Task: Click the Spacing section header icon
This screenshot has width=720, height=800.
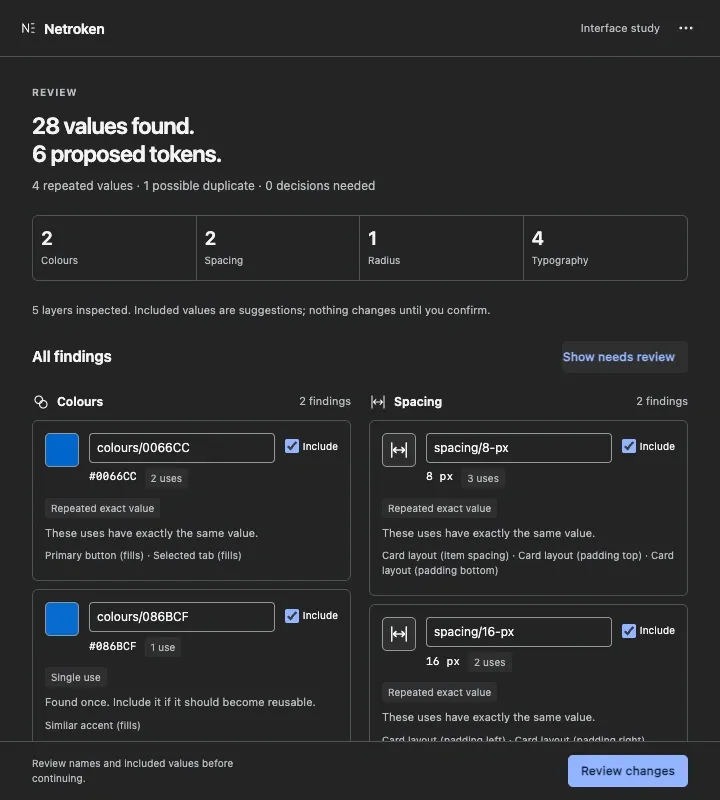Action: tap(378, 402)
